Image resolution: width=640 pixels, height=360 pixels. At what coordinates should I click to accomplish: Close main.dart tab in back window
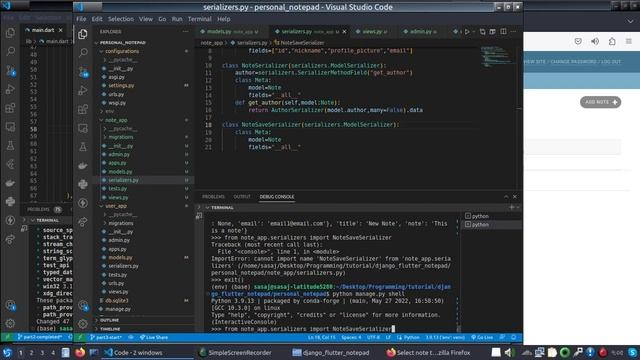60,30
